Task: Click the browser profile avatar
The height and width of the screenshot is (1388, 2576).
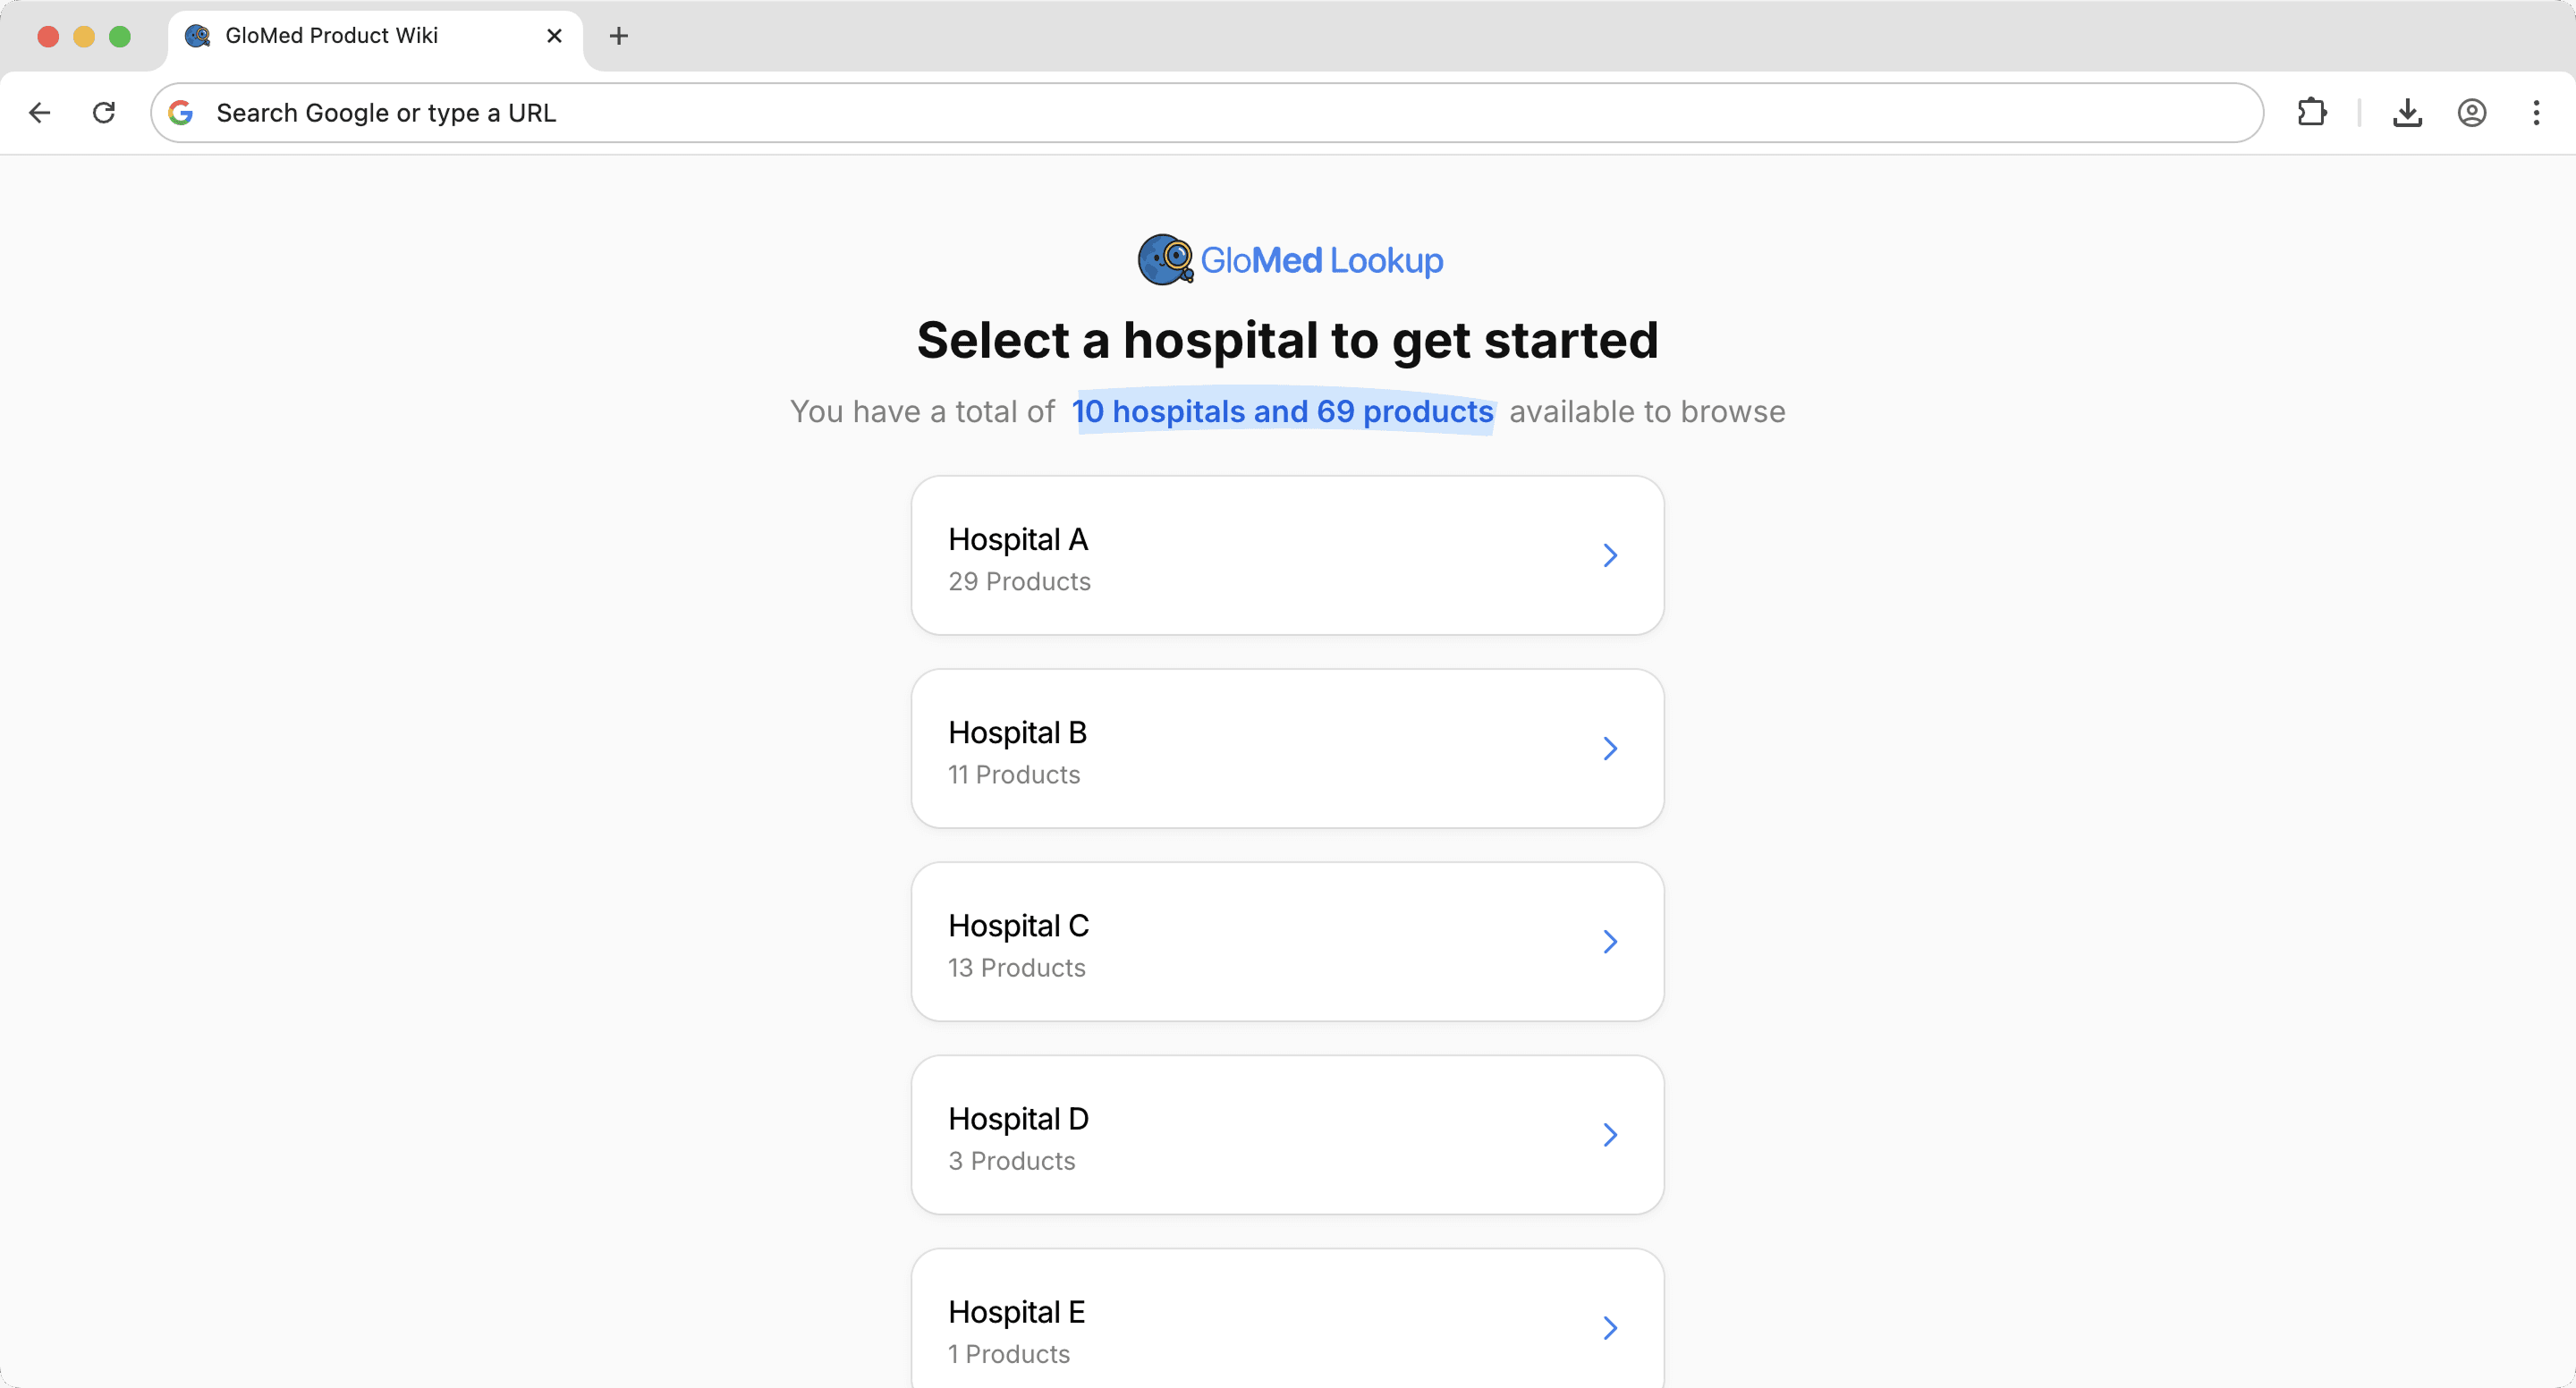Action: [2472, 112]
